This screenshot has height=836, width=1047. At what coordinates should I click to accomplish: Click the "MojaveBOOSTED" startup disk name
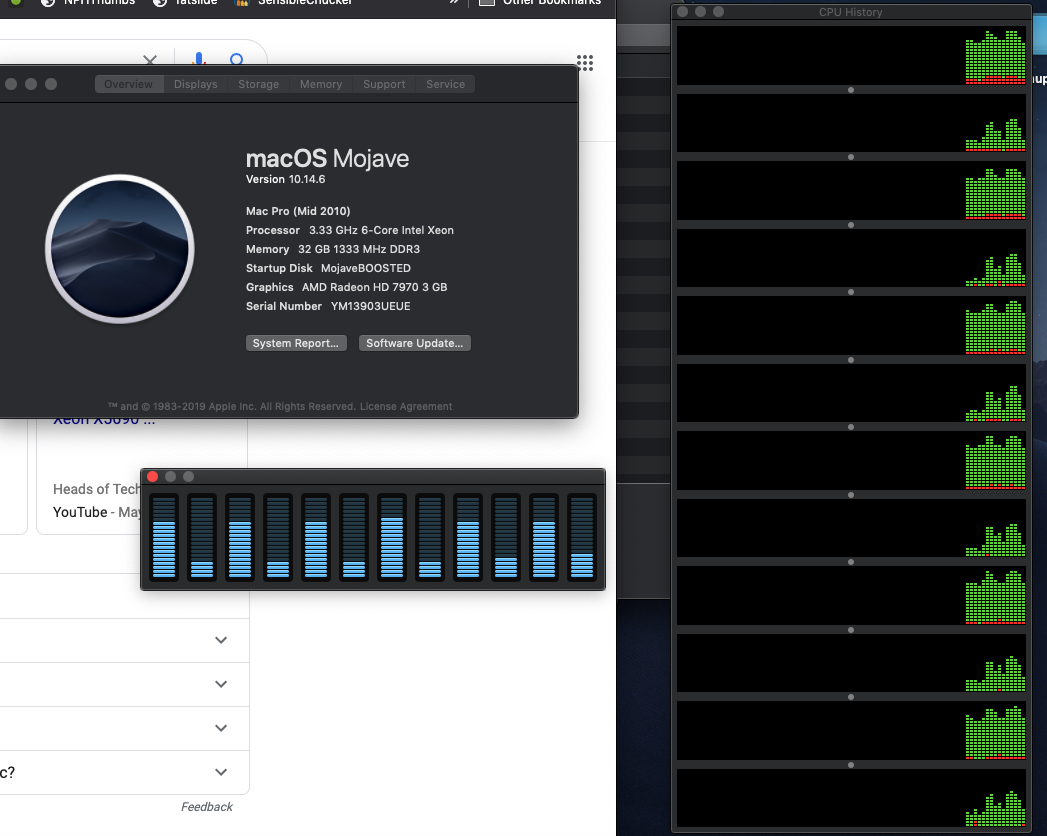(366, 268)
